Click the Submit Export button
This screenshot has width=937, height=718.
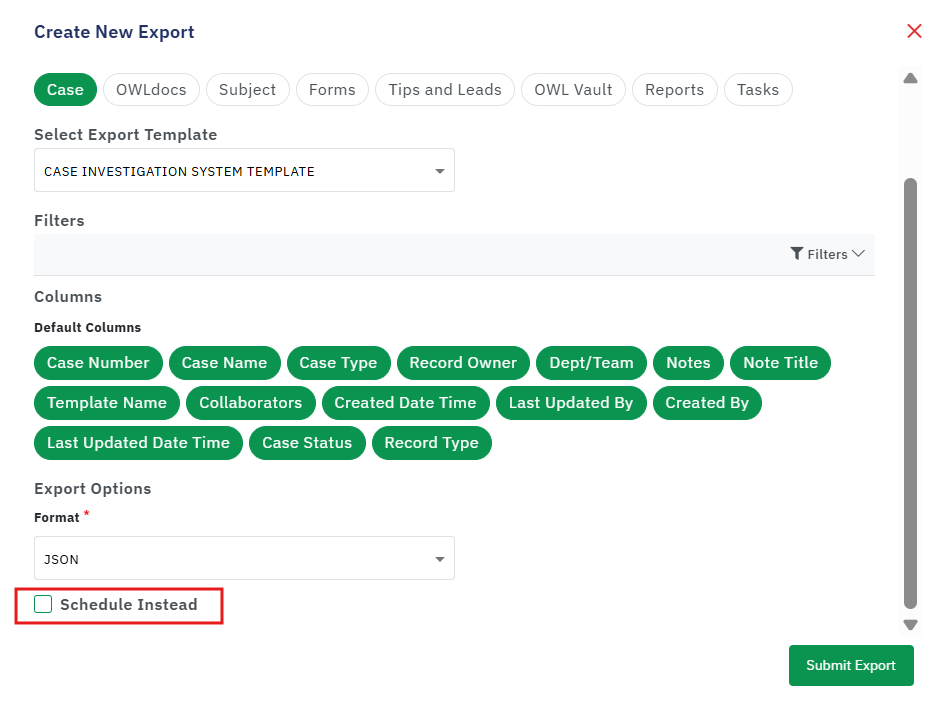pyautogui.click(x=851, y=665)
